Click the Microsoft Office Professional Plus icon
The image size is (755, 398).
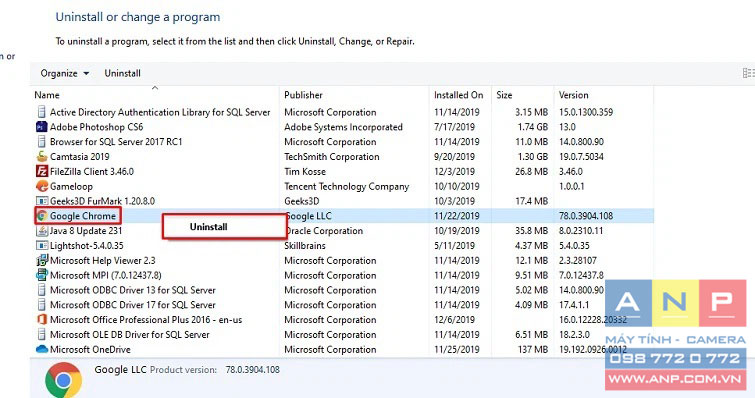[x=42, y=320]
